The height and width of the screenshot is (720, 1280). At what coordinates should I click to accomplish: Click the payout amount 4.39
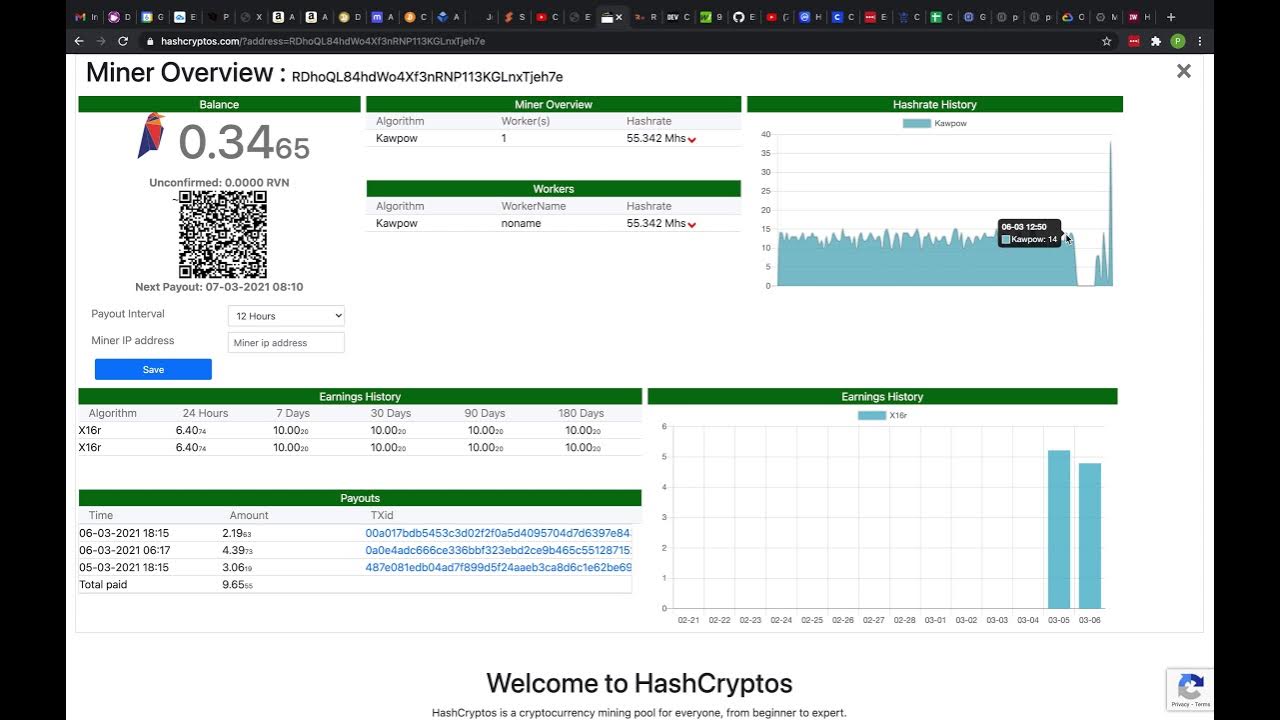(237, 551)
